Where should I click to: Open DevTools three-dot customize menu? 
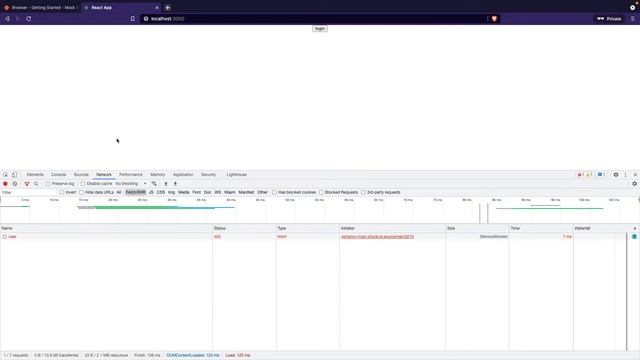625,175
